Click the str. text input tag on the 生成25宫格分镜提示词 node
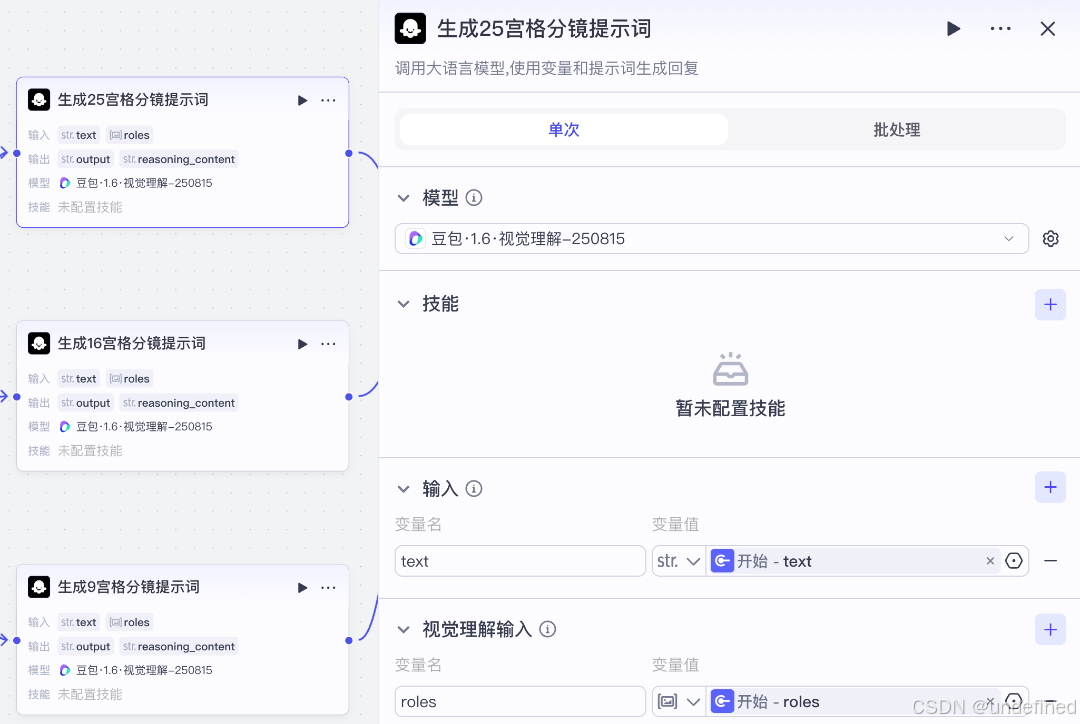This screenshot has width=1080, height=724. (x=79, y=135)
